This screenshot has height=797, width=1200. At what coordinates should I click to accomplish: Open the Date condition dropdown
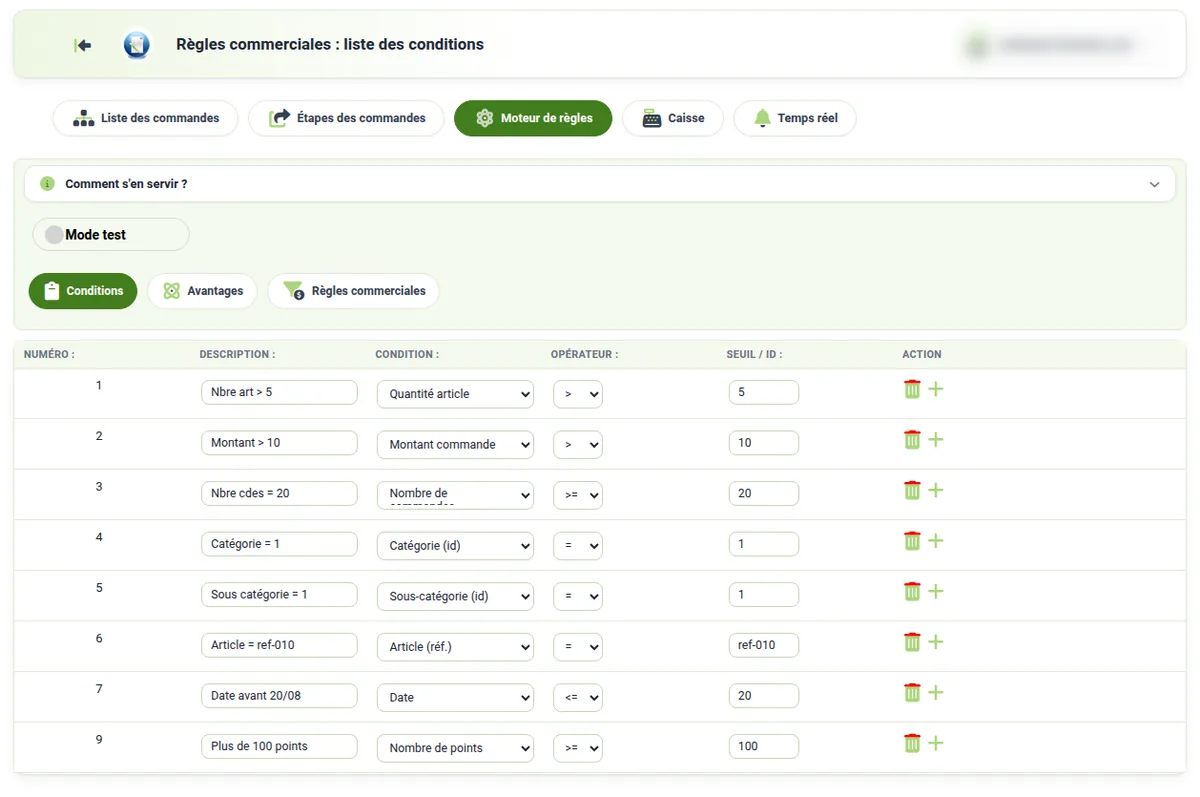click(455, 697)
